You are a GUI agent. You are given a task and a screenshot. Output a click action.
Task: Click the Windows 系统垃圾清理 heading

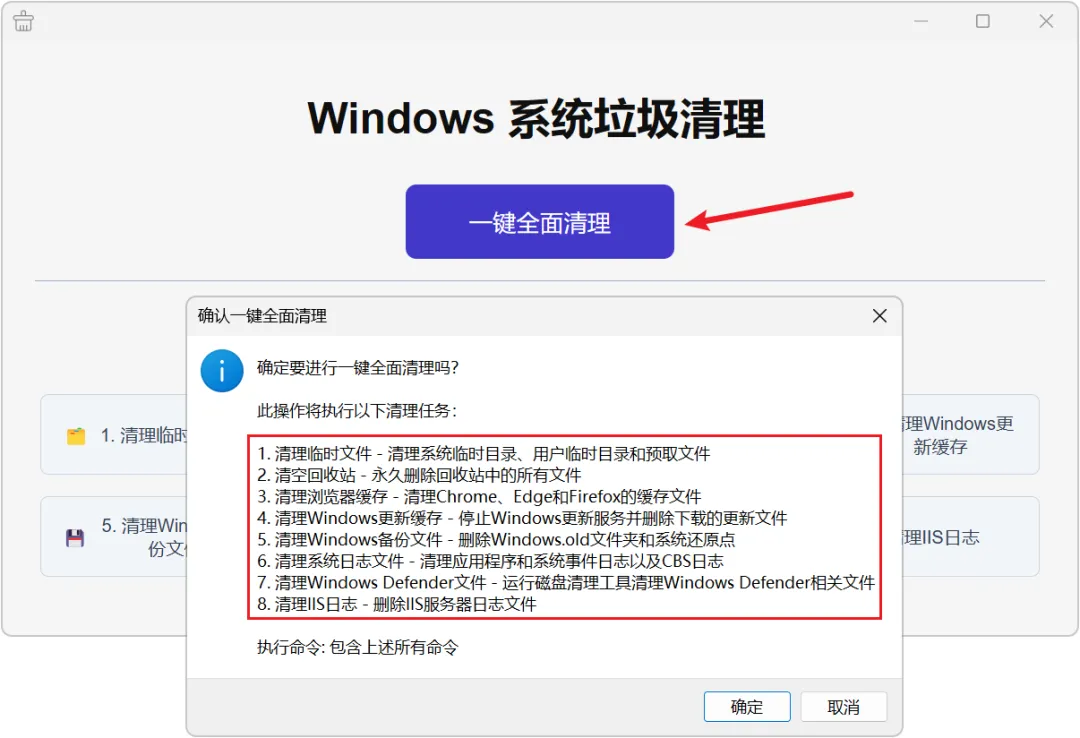pyautogui.click(x=536, y=119)
